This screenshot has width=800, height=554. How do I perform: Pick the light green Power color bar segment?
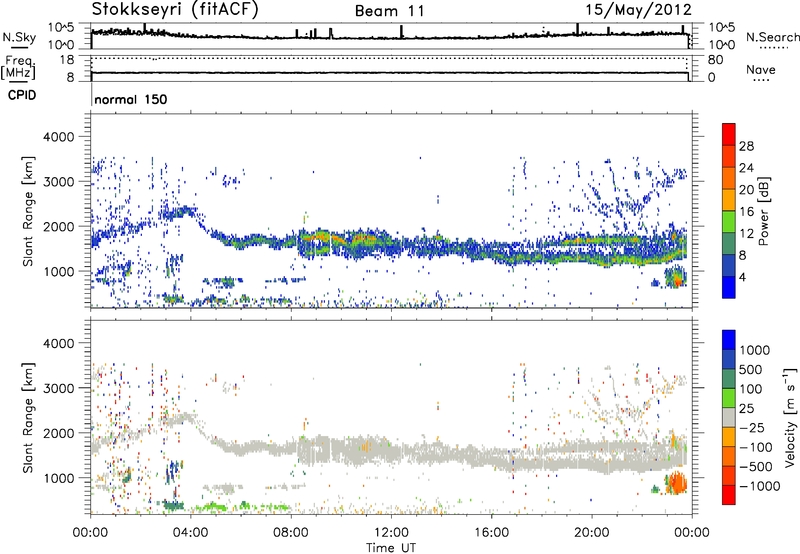729,222
